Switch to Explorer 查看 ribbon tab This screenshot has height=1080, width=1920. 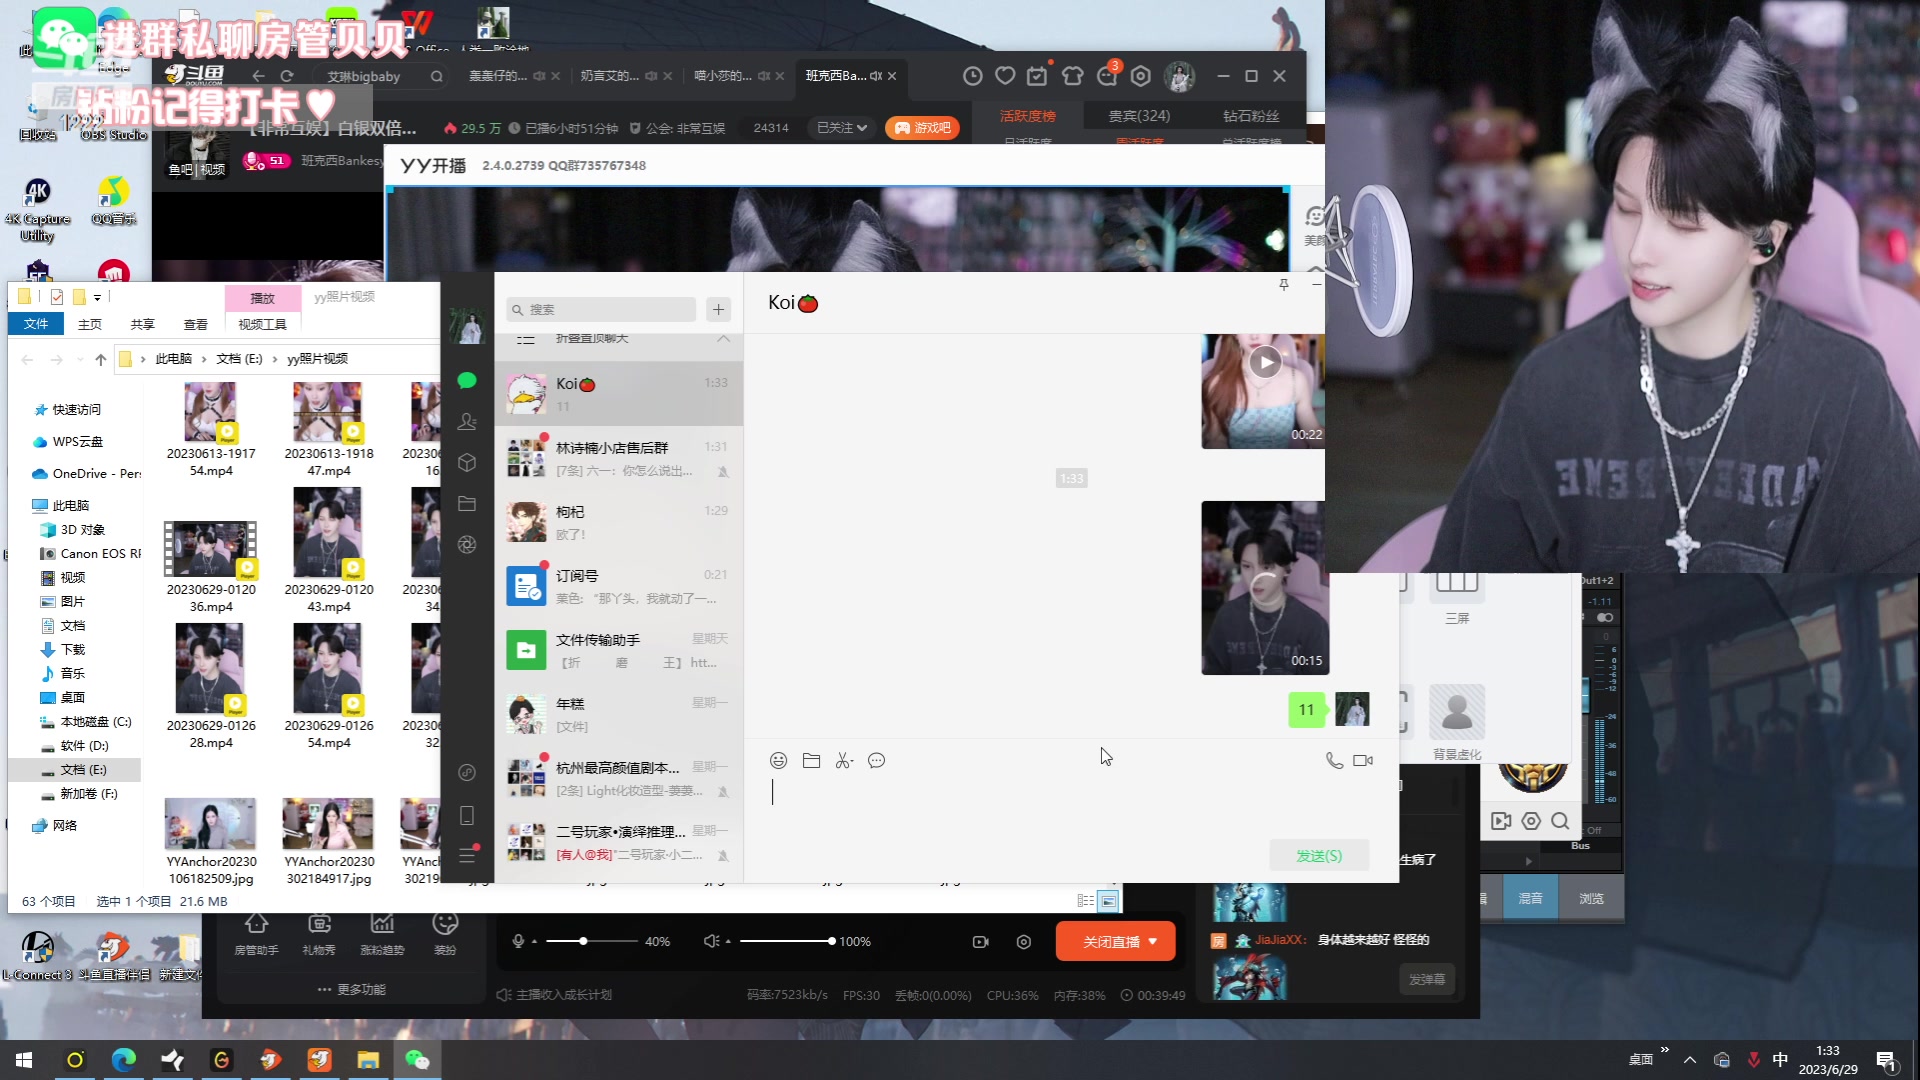click(196, 324)
